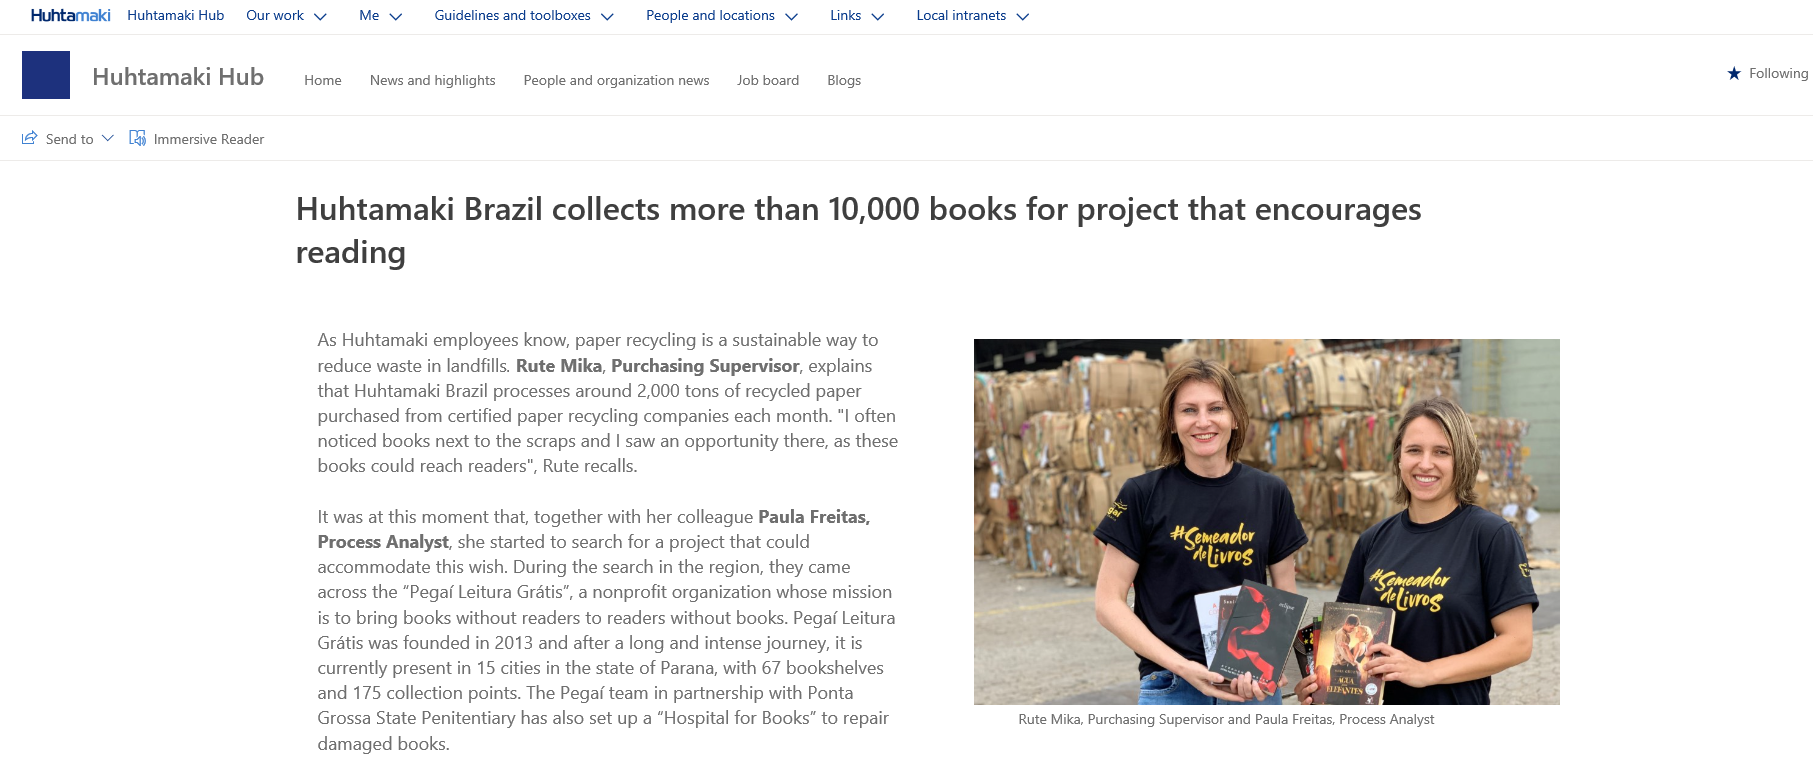Viewport: 1813px width, 771px height.
Task: Expand the Me menu chevron
Action: (395, 16)
